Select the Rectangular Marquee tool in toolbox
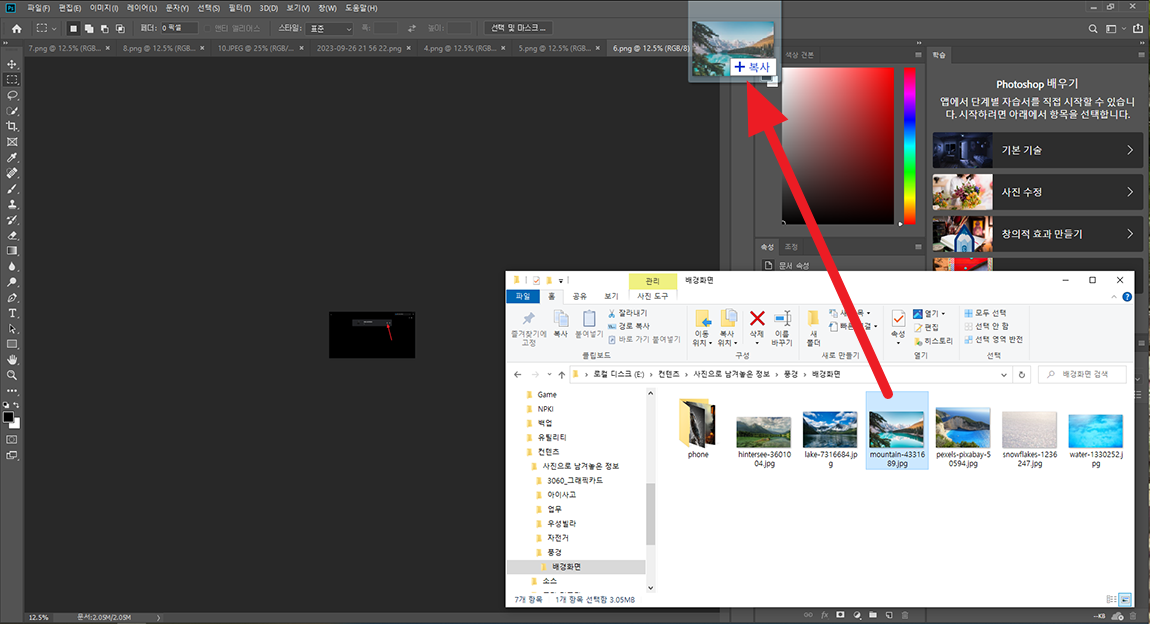Screen dimensions: 1150x624 click(12, 80)
